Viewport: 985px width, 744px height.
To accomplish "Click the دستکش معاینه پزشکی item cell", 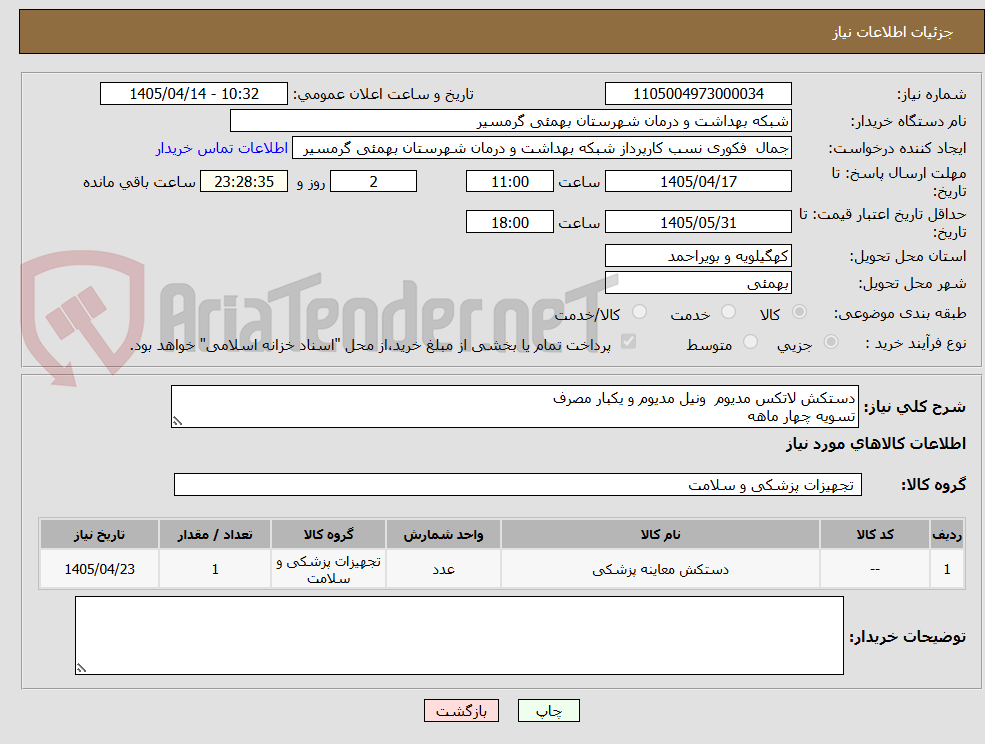I will pyautogui.click(x=660, y=569).
